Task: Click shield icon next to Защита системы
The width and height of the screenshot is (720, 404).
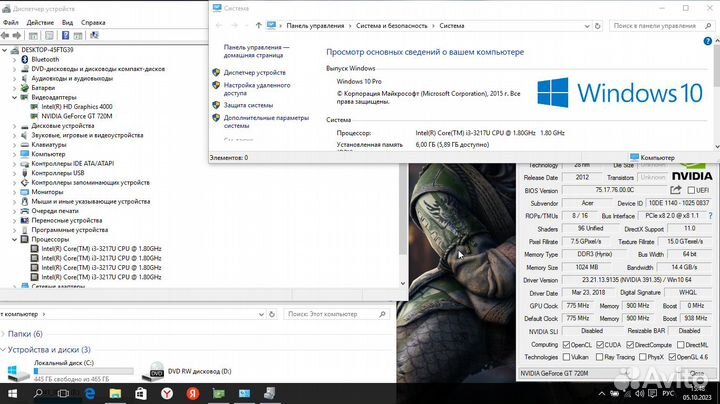Action: click(x=216, y=105)
